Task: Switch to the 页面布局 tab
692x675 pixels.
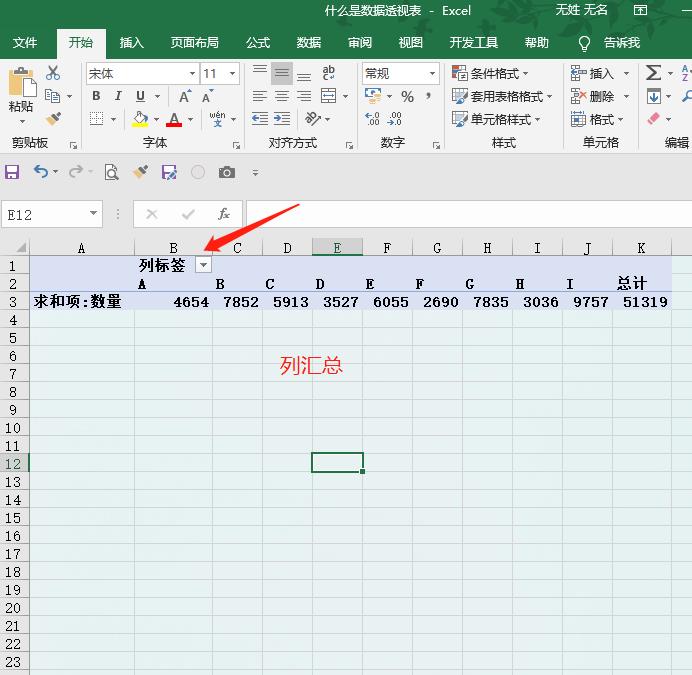Action: tap(195, 42)
